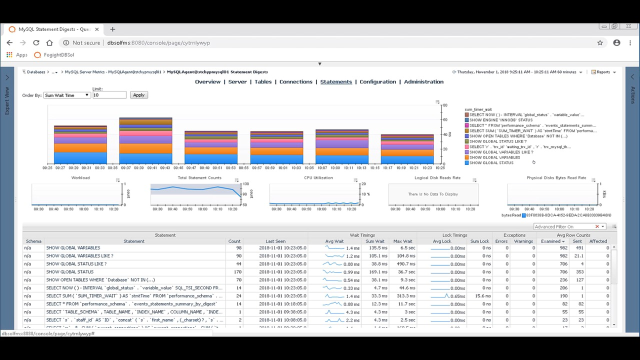Open the FoglightDBSol bookmark
Image resolution: width=640 pixels, height=360 pixels.
point(54,55)
